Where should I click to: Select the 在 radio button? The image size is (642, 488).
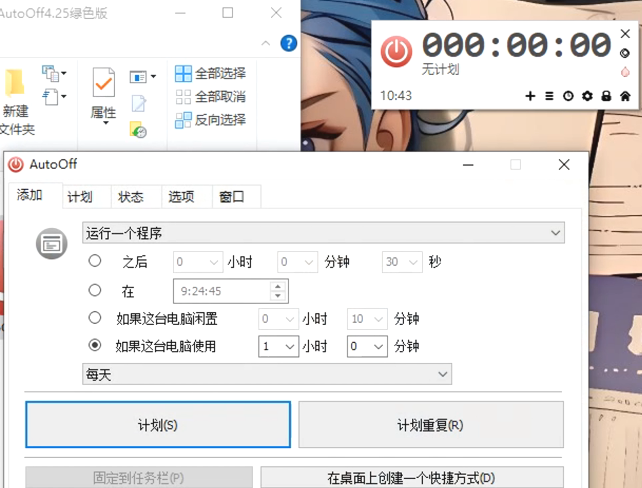95,290
